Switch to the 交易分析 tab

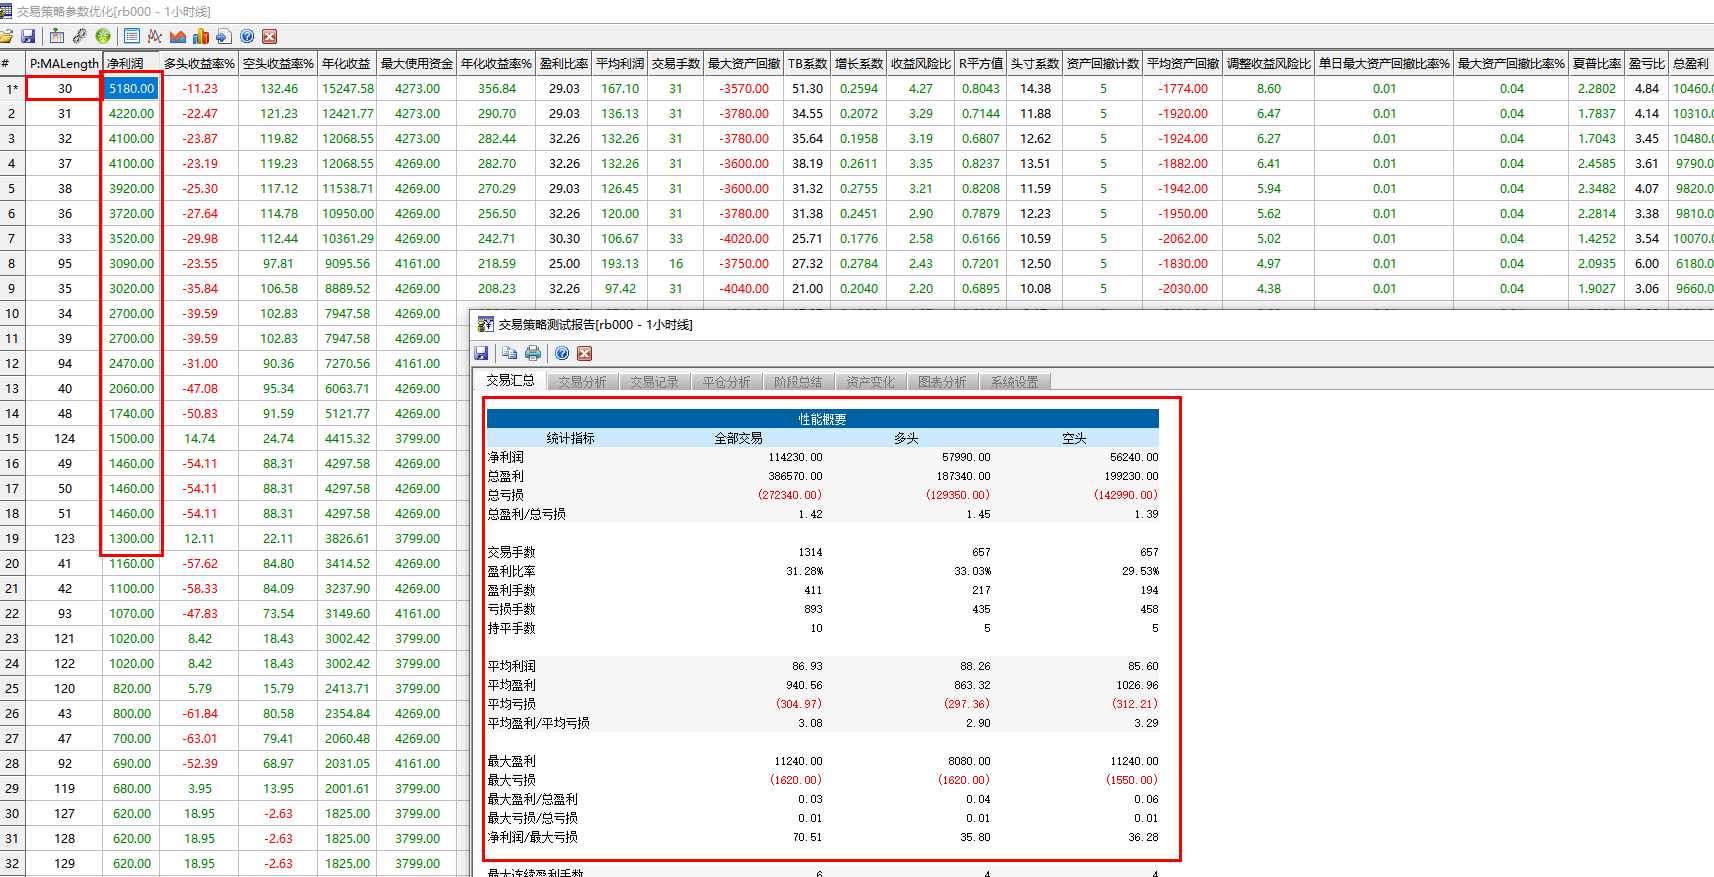click(x=582, y=382)
